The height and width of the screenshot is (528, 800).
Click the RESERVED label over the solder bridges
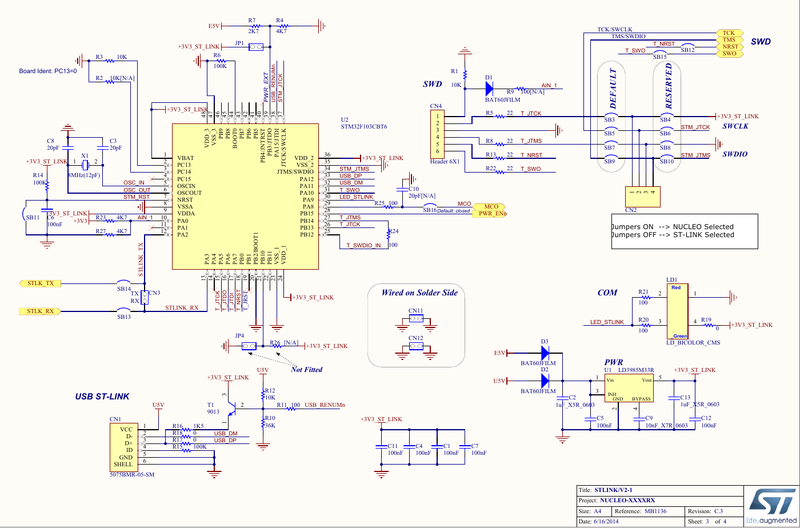click(669, 86)
